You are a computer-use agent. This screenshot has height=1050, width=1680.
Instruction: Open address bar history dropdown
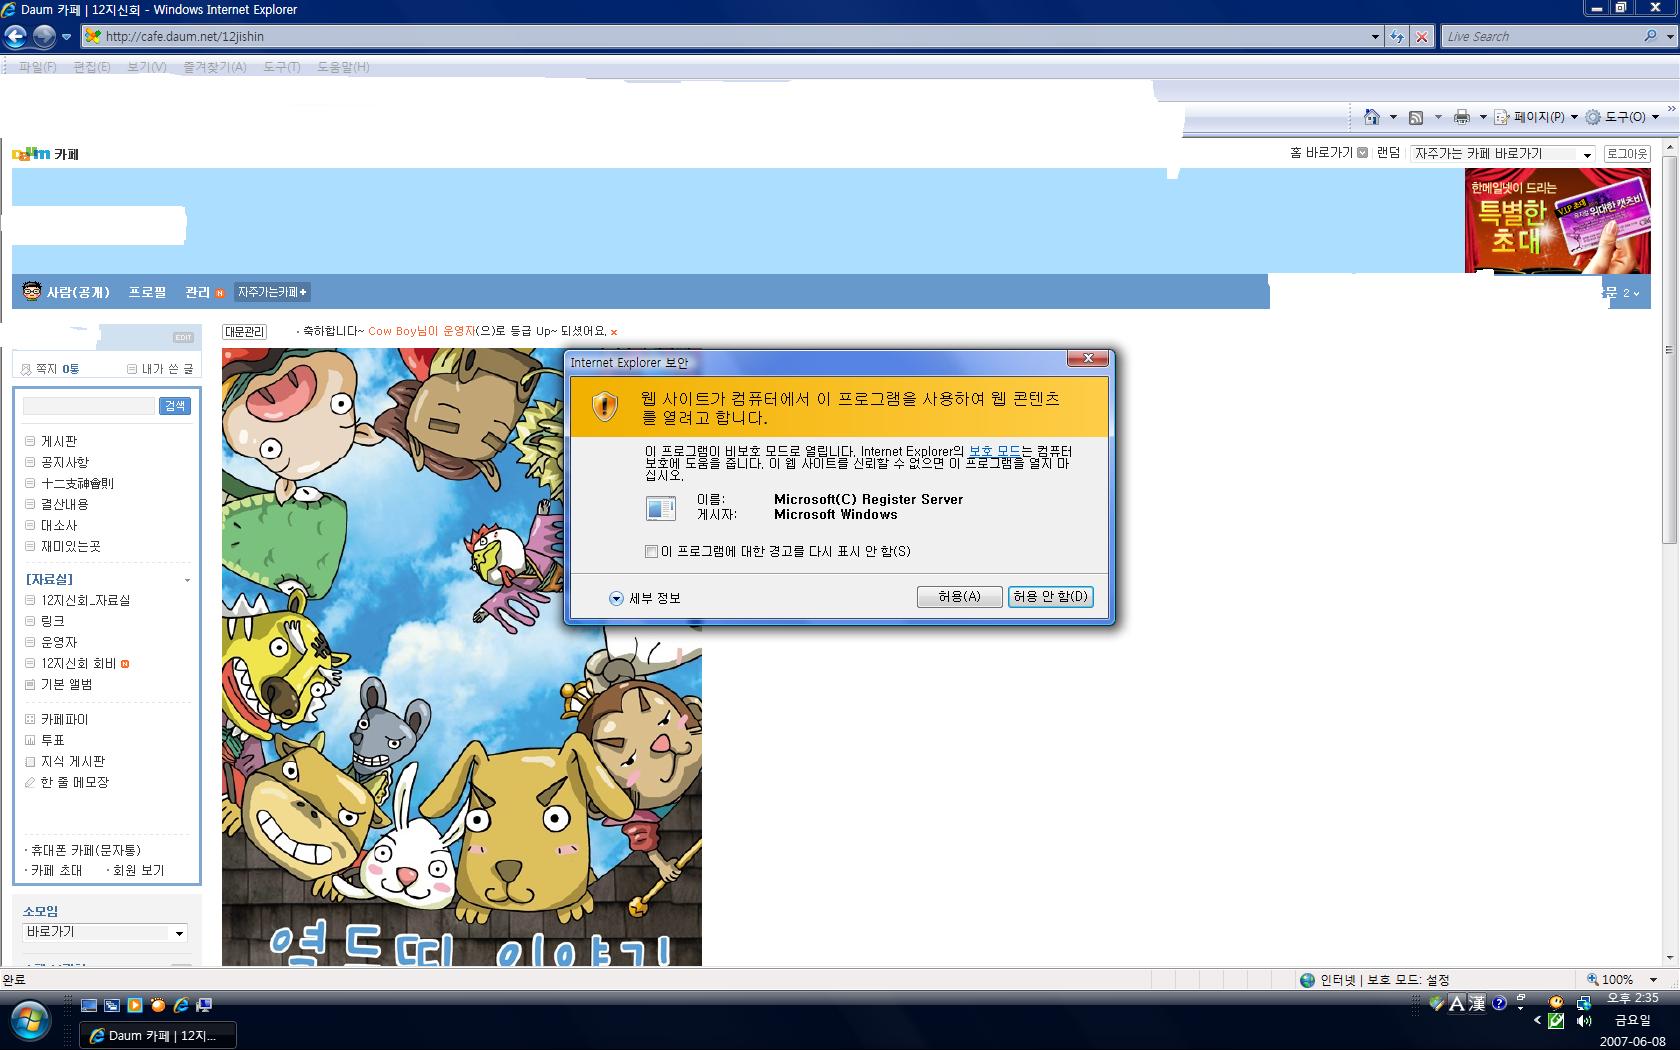pos(1375,37)
